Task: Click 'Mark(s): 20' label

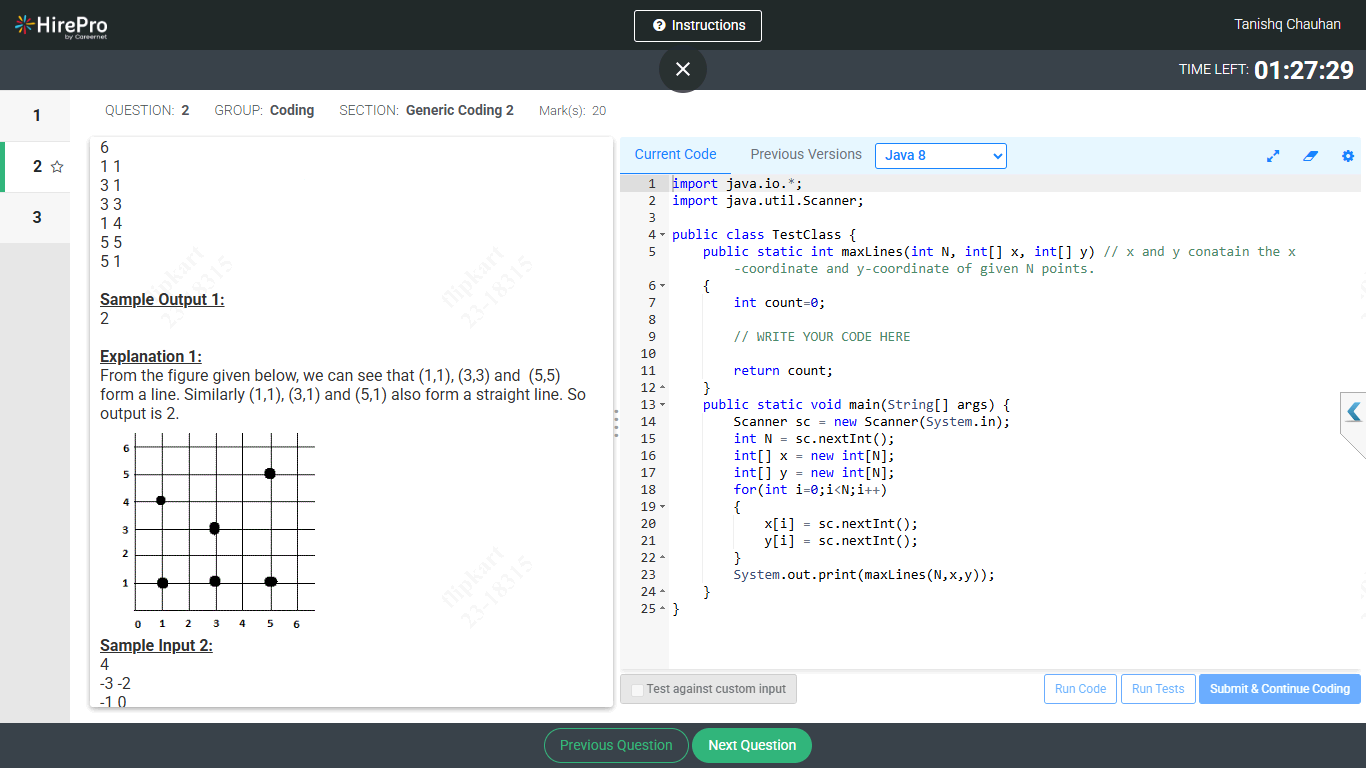Action: pos(572,111)
